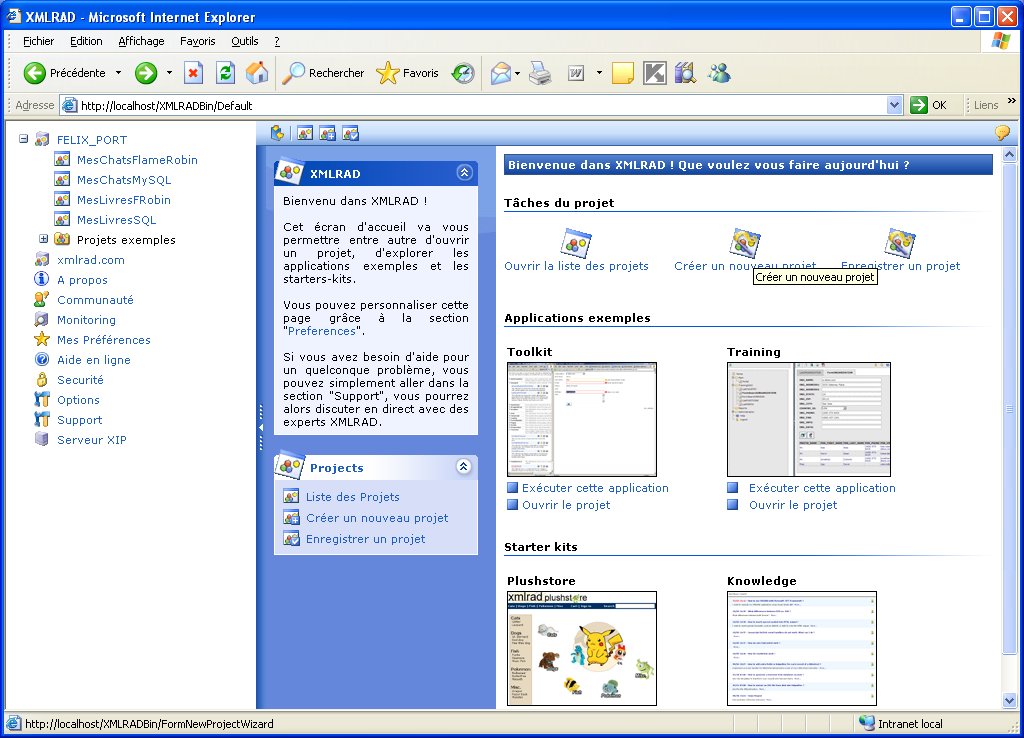This screenshot has width=1024, height=738.
Task: Click the 'Enregistrer un projet' task icon
Action: click(x=900, y=243)
